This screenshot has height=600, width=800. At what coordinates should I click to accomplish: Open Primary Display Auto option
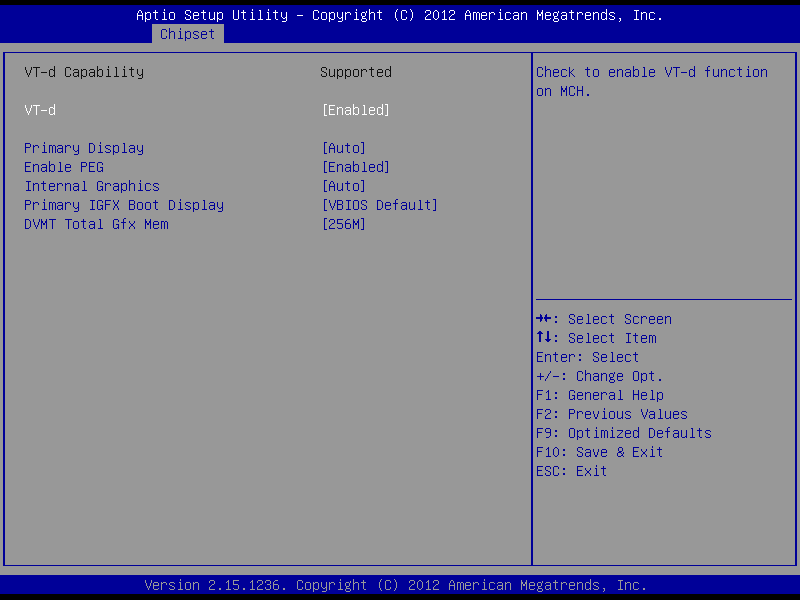(x=343, y=148)
